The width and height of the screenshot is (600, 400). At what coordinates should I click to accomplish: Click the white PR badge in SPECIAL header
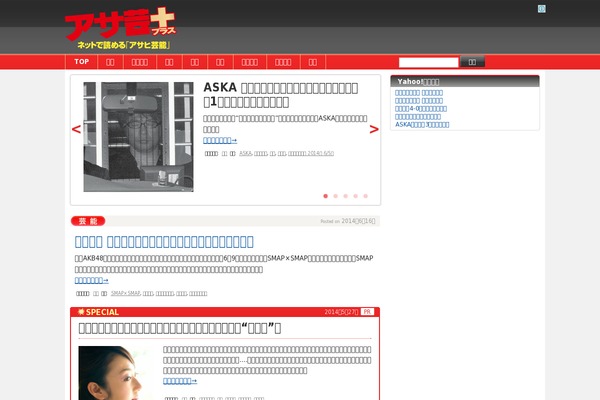(367, 312)
